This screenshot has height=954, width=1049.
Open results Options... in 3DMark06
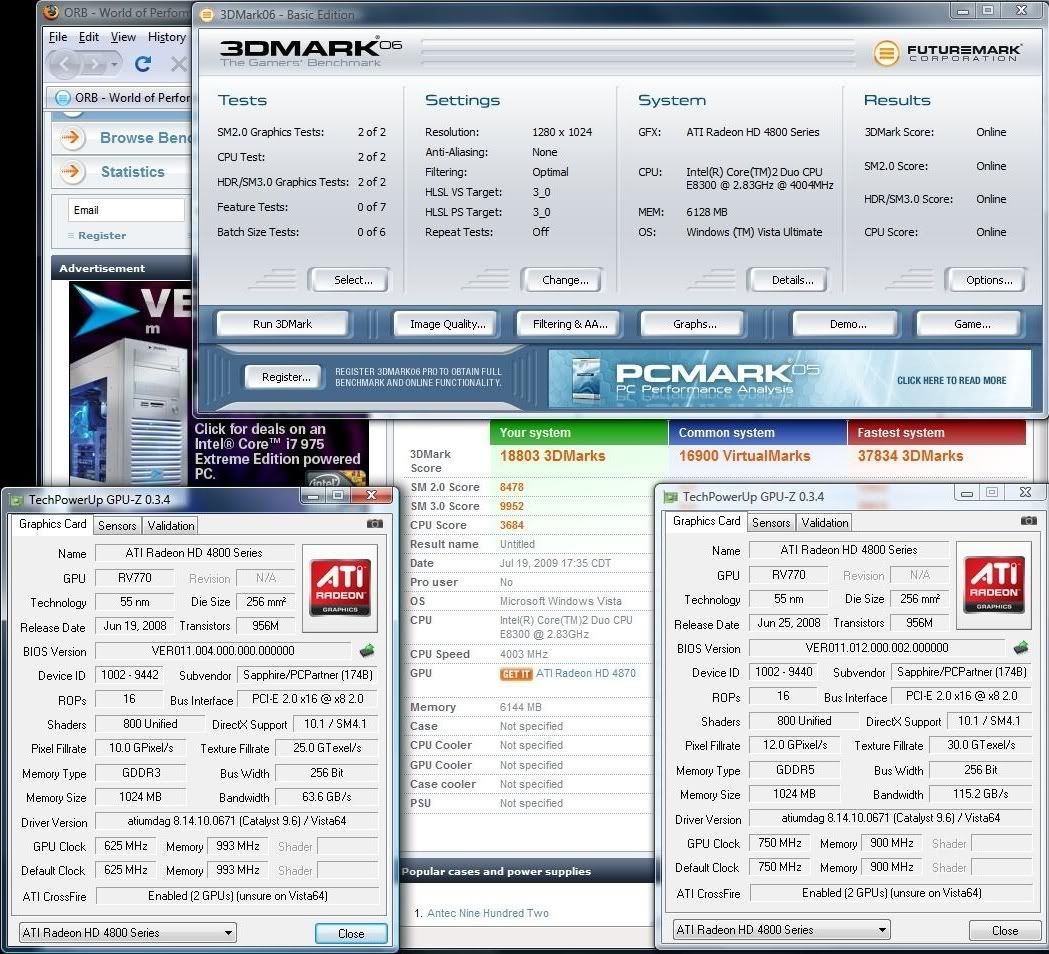989,280
